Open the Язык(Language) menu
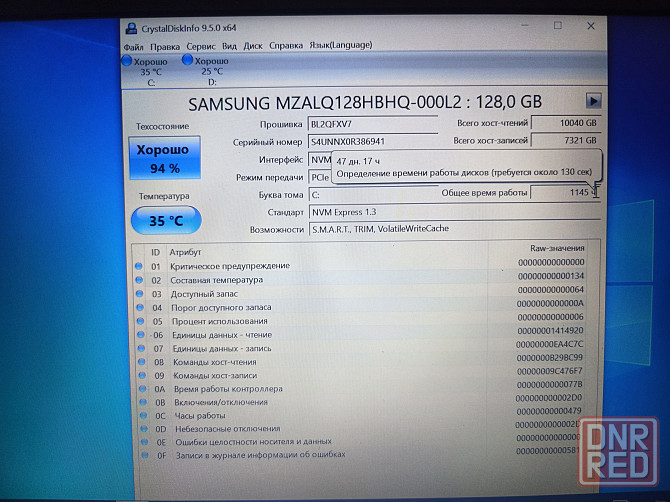The width and height of the screenshot is (670, 502). pos(341,46)
